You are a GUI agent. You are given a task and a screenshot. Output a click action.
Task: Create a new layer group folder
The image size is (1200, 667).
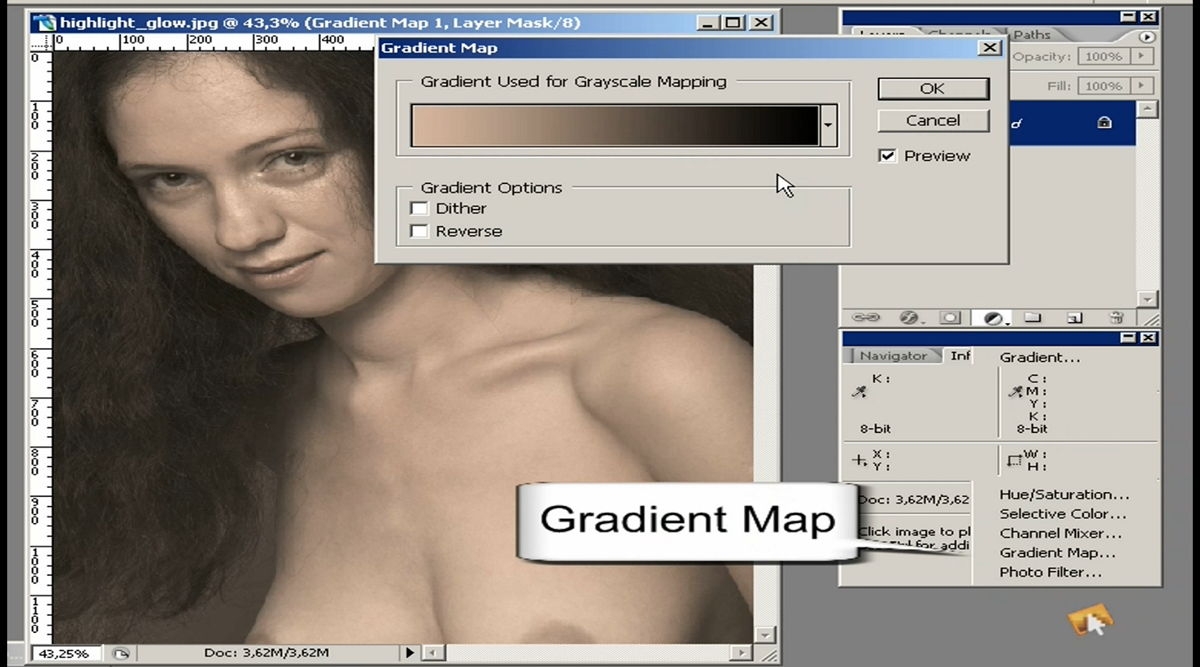[1033, 317]
